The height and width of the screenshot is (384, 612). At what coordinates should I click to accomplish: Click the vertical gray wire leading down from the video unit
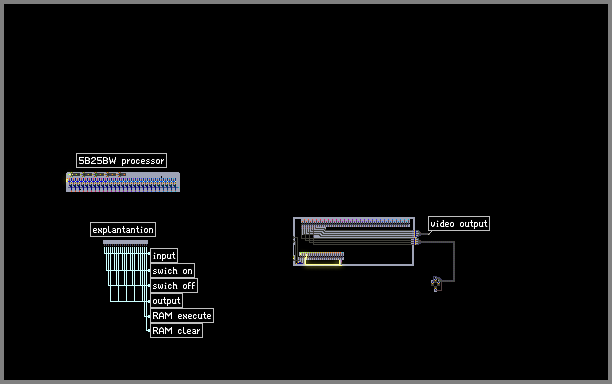pos(454,261)
